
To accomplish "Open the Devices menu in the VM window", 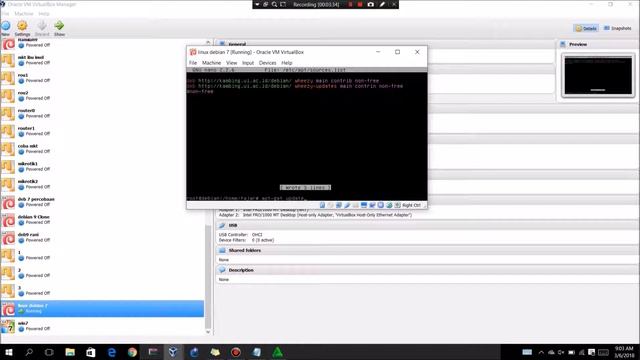I will (x=267, y=63).
